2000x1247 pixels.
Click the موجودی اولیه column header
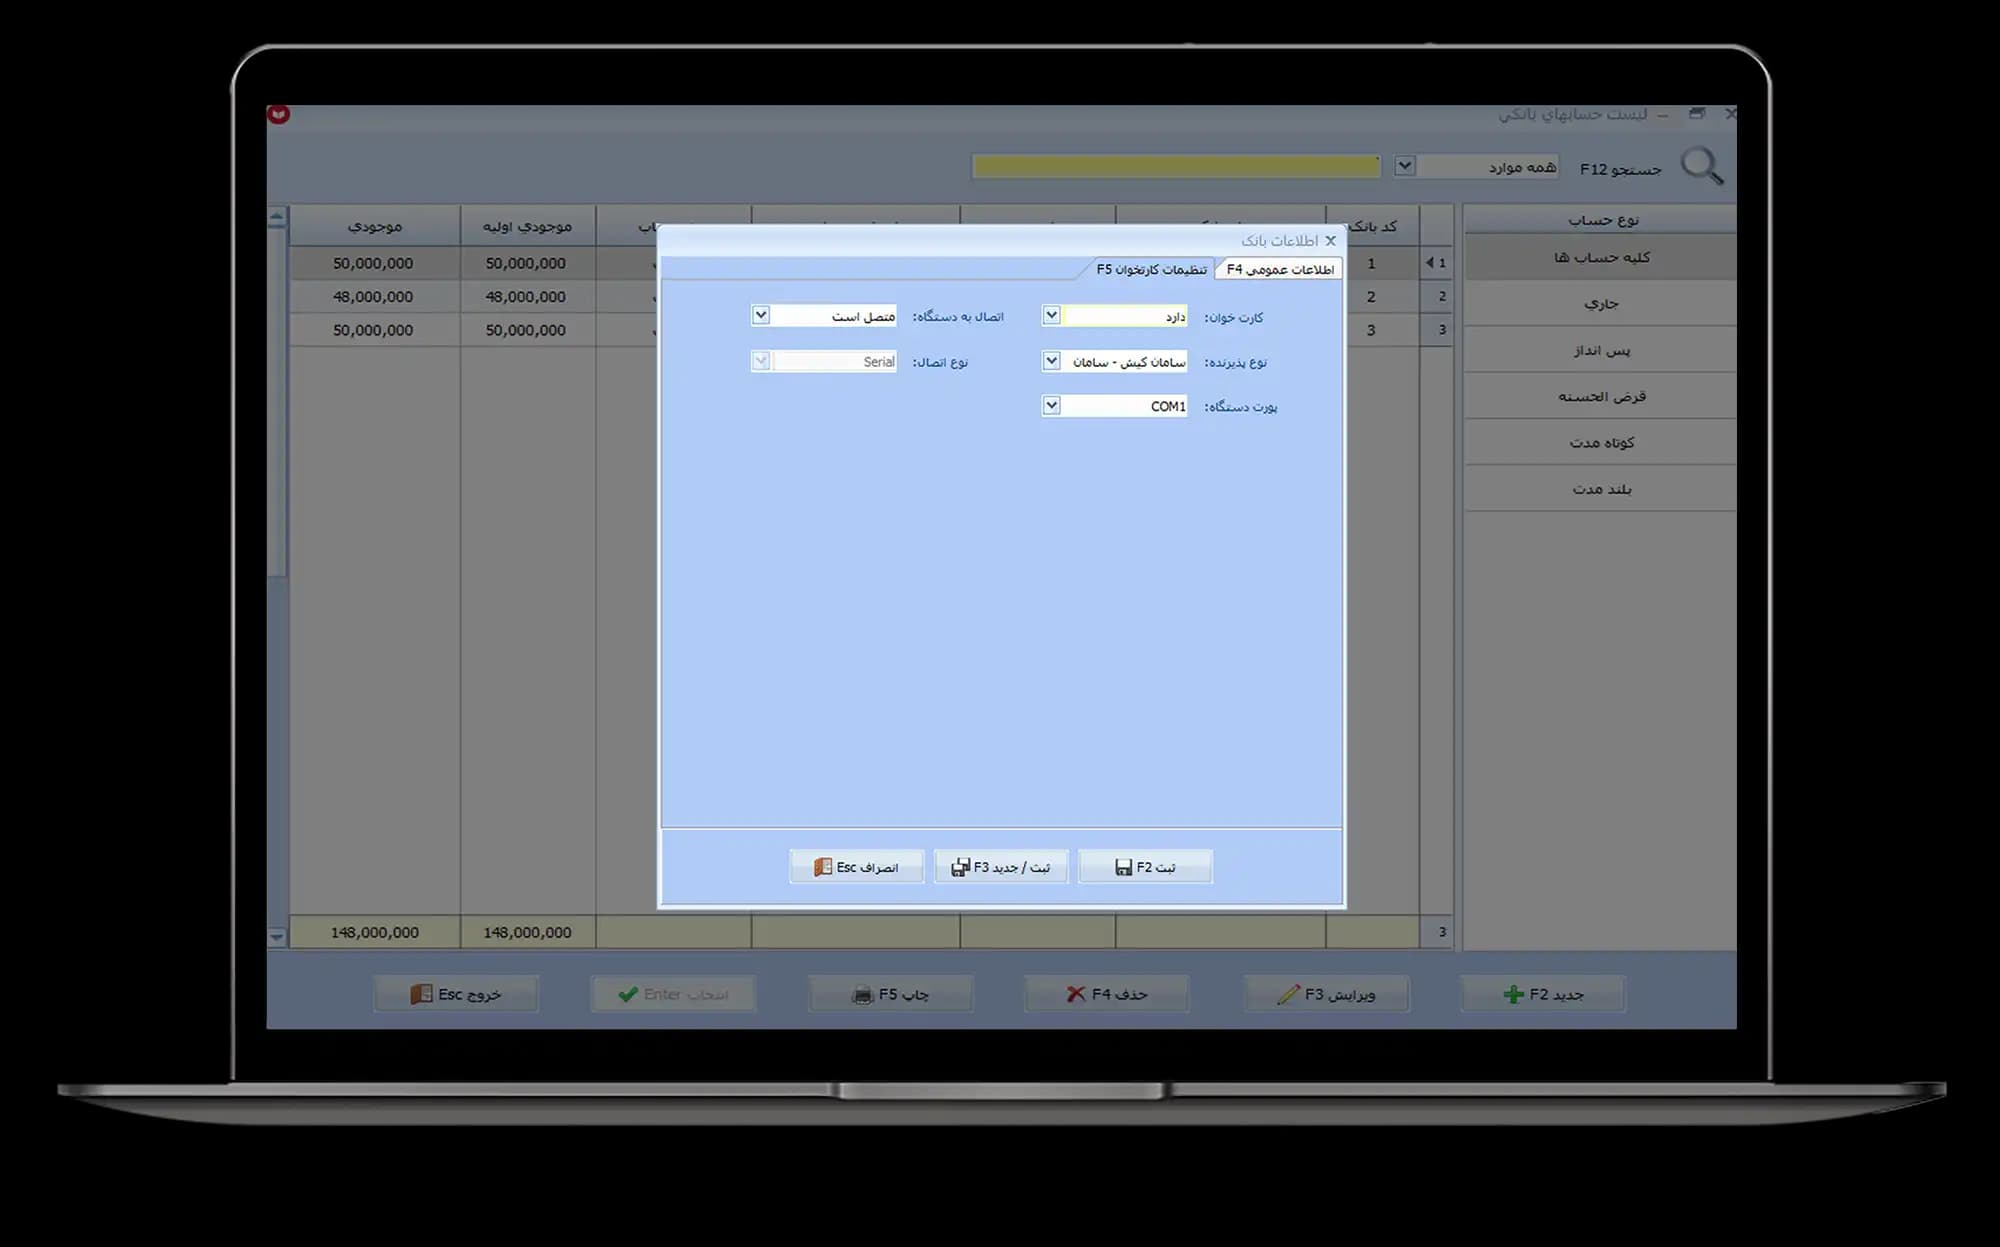point(528,226)
